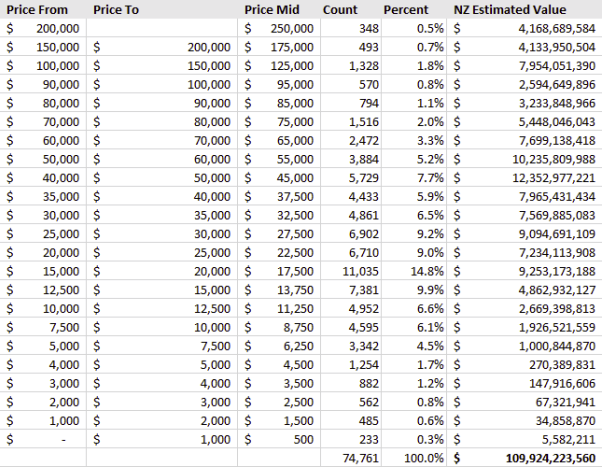The height and width of the screenshot is (467, 602).
Task: Select the 100.0% total percent cell
Action: tap(414, 458)
